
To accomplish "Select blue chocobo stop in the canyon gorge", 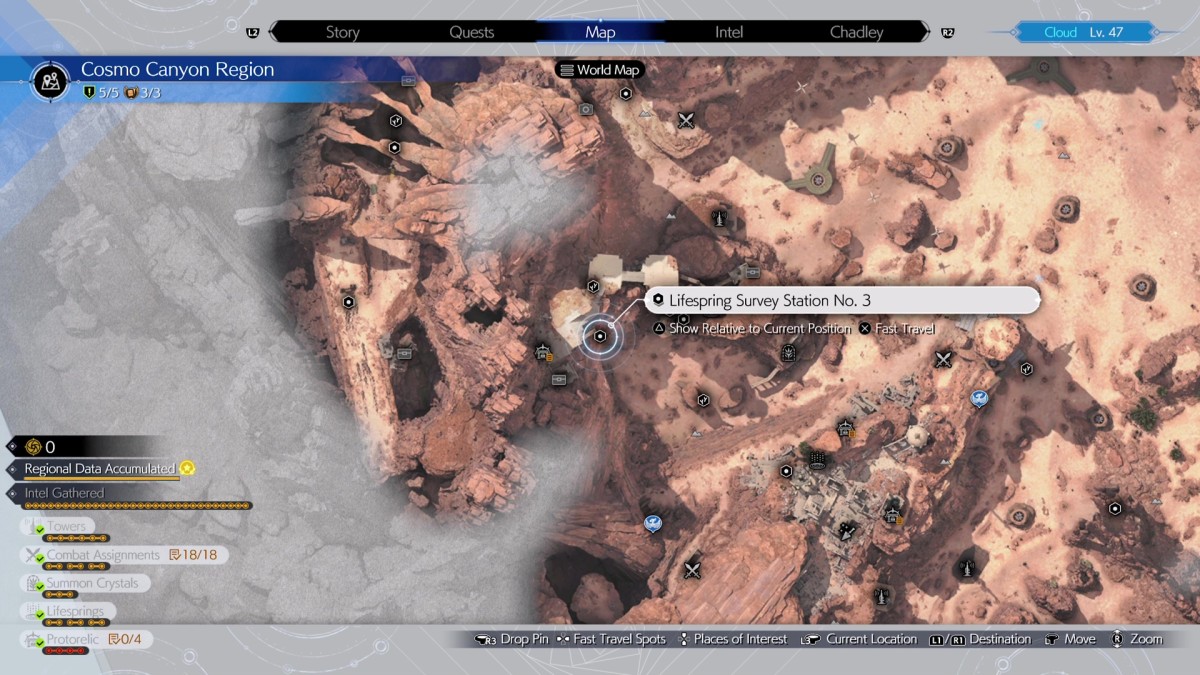I will coord(653,522).
